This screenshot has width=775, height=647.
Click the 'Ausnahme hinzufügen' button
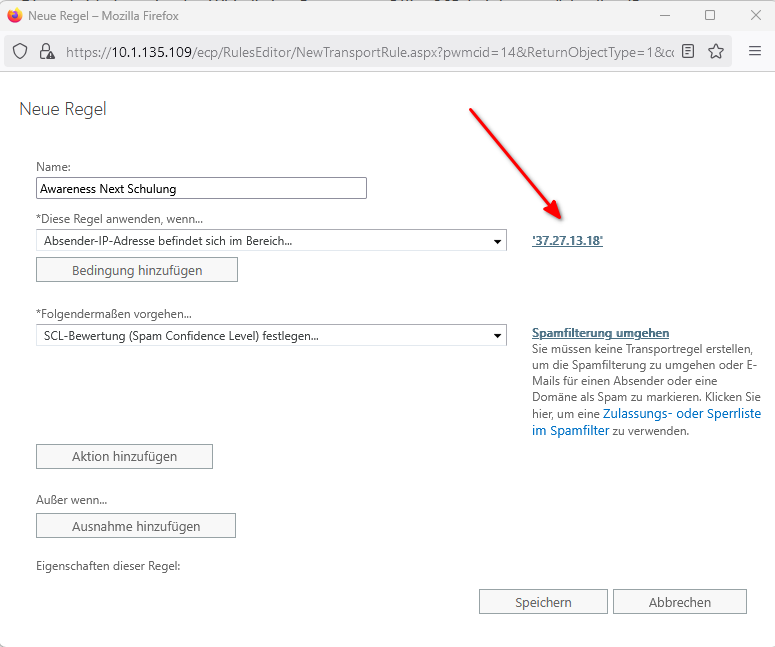[136, 526]
